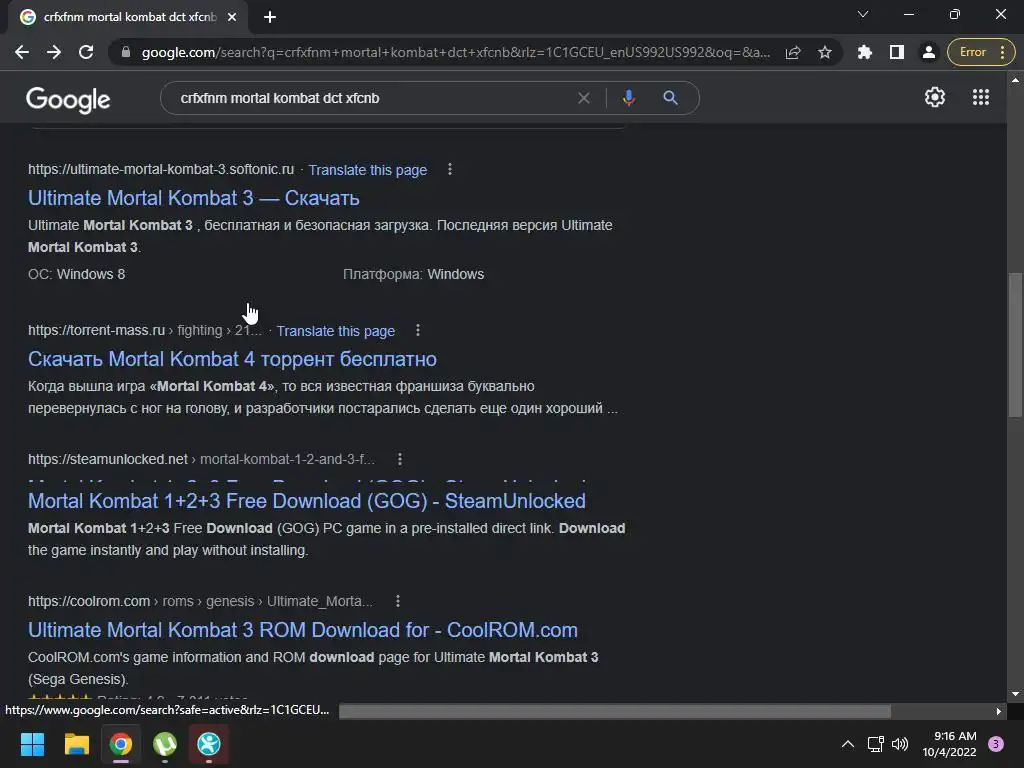
Task: Open uTorrent from the taskbar
Action: pyautogui.click(x=165, y=744)
